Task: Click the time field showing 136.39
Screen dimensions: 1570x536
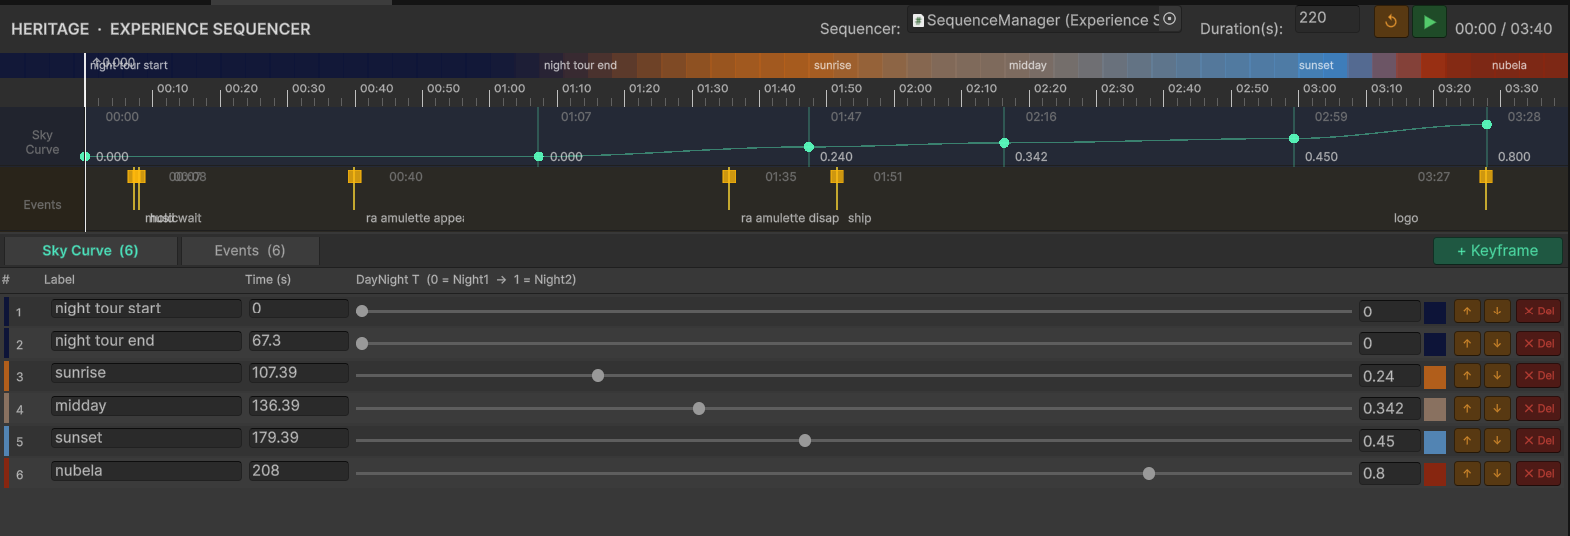Action: tap(298, 406)
